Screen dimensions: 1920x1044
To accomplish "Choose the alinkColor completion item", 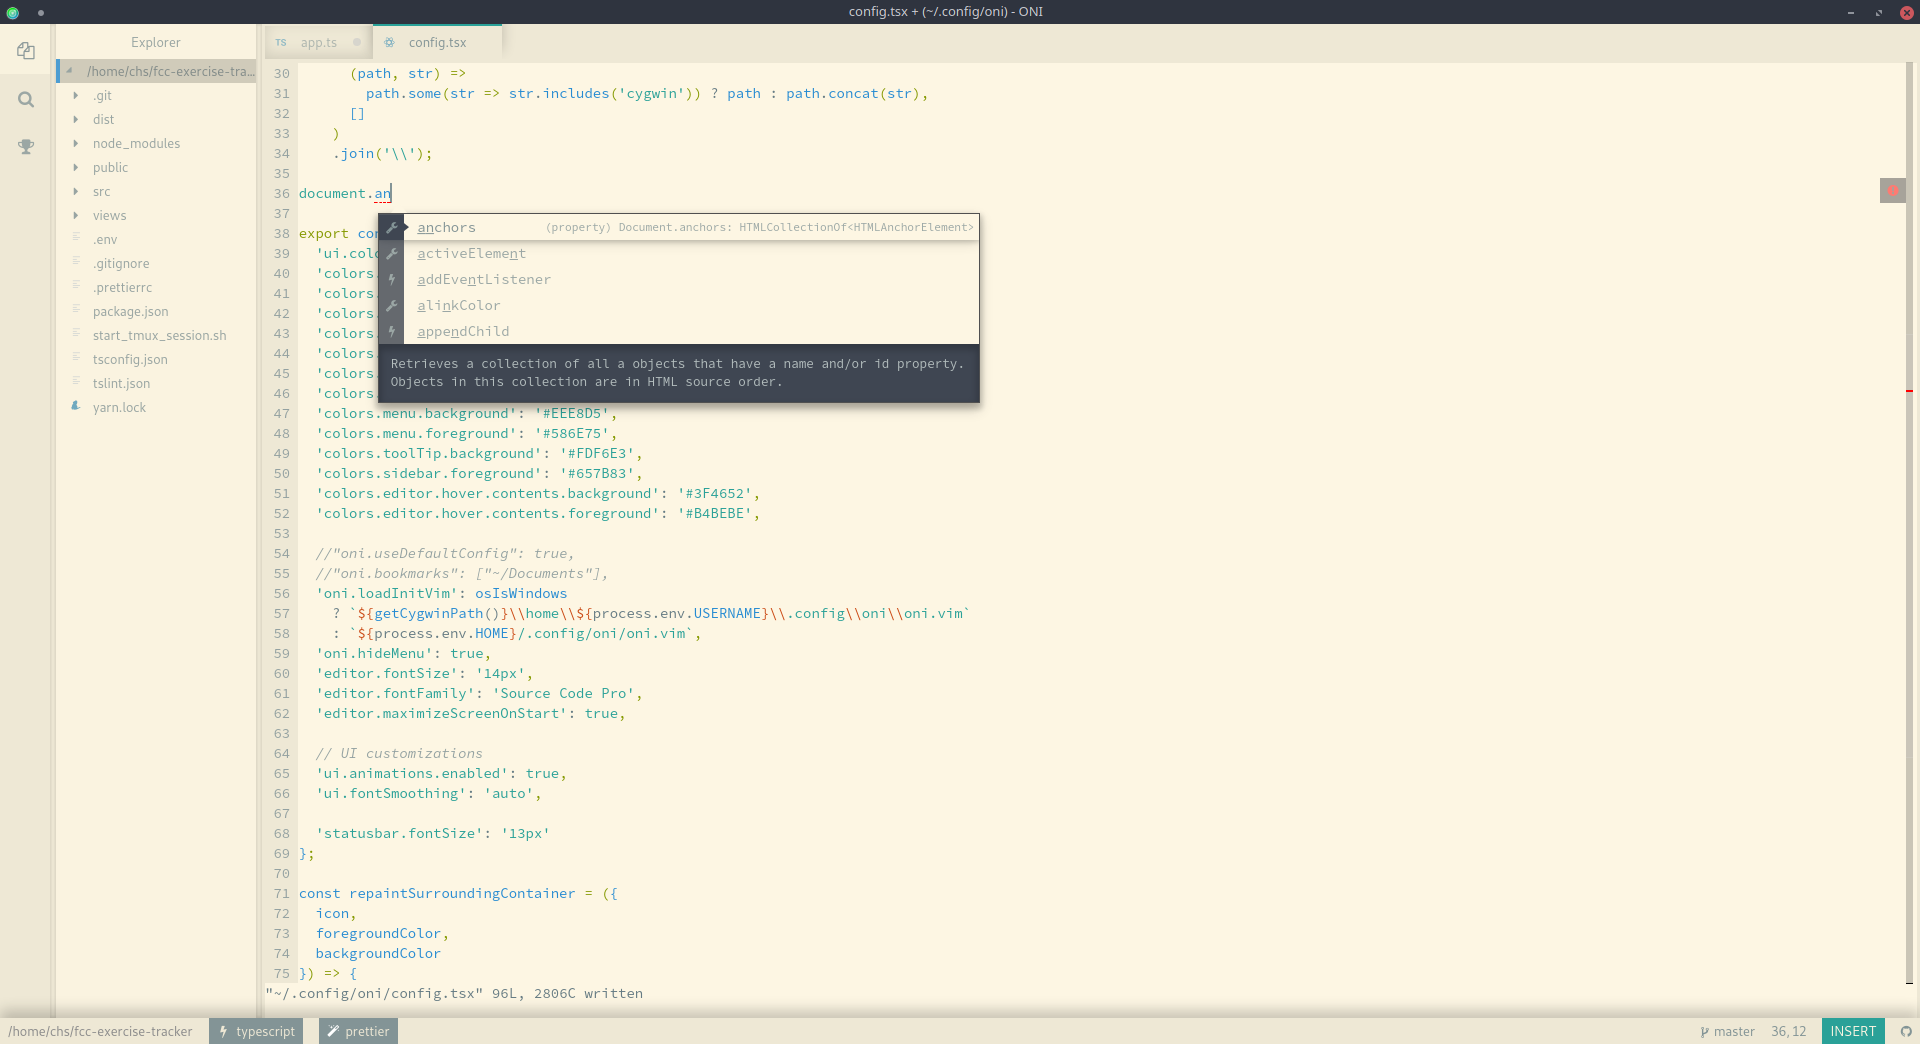I will 678,305.
